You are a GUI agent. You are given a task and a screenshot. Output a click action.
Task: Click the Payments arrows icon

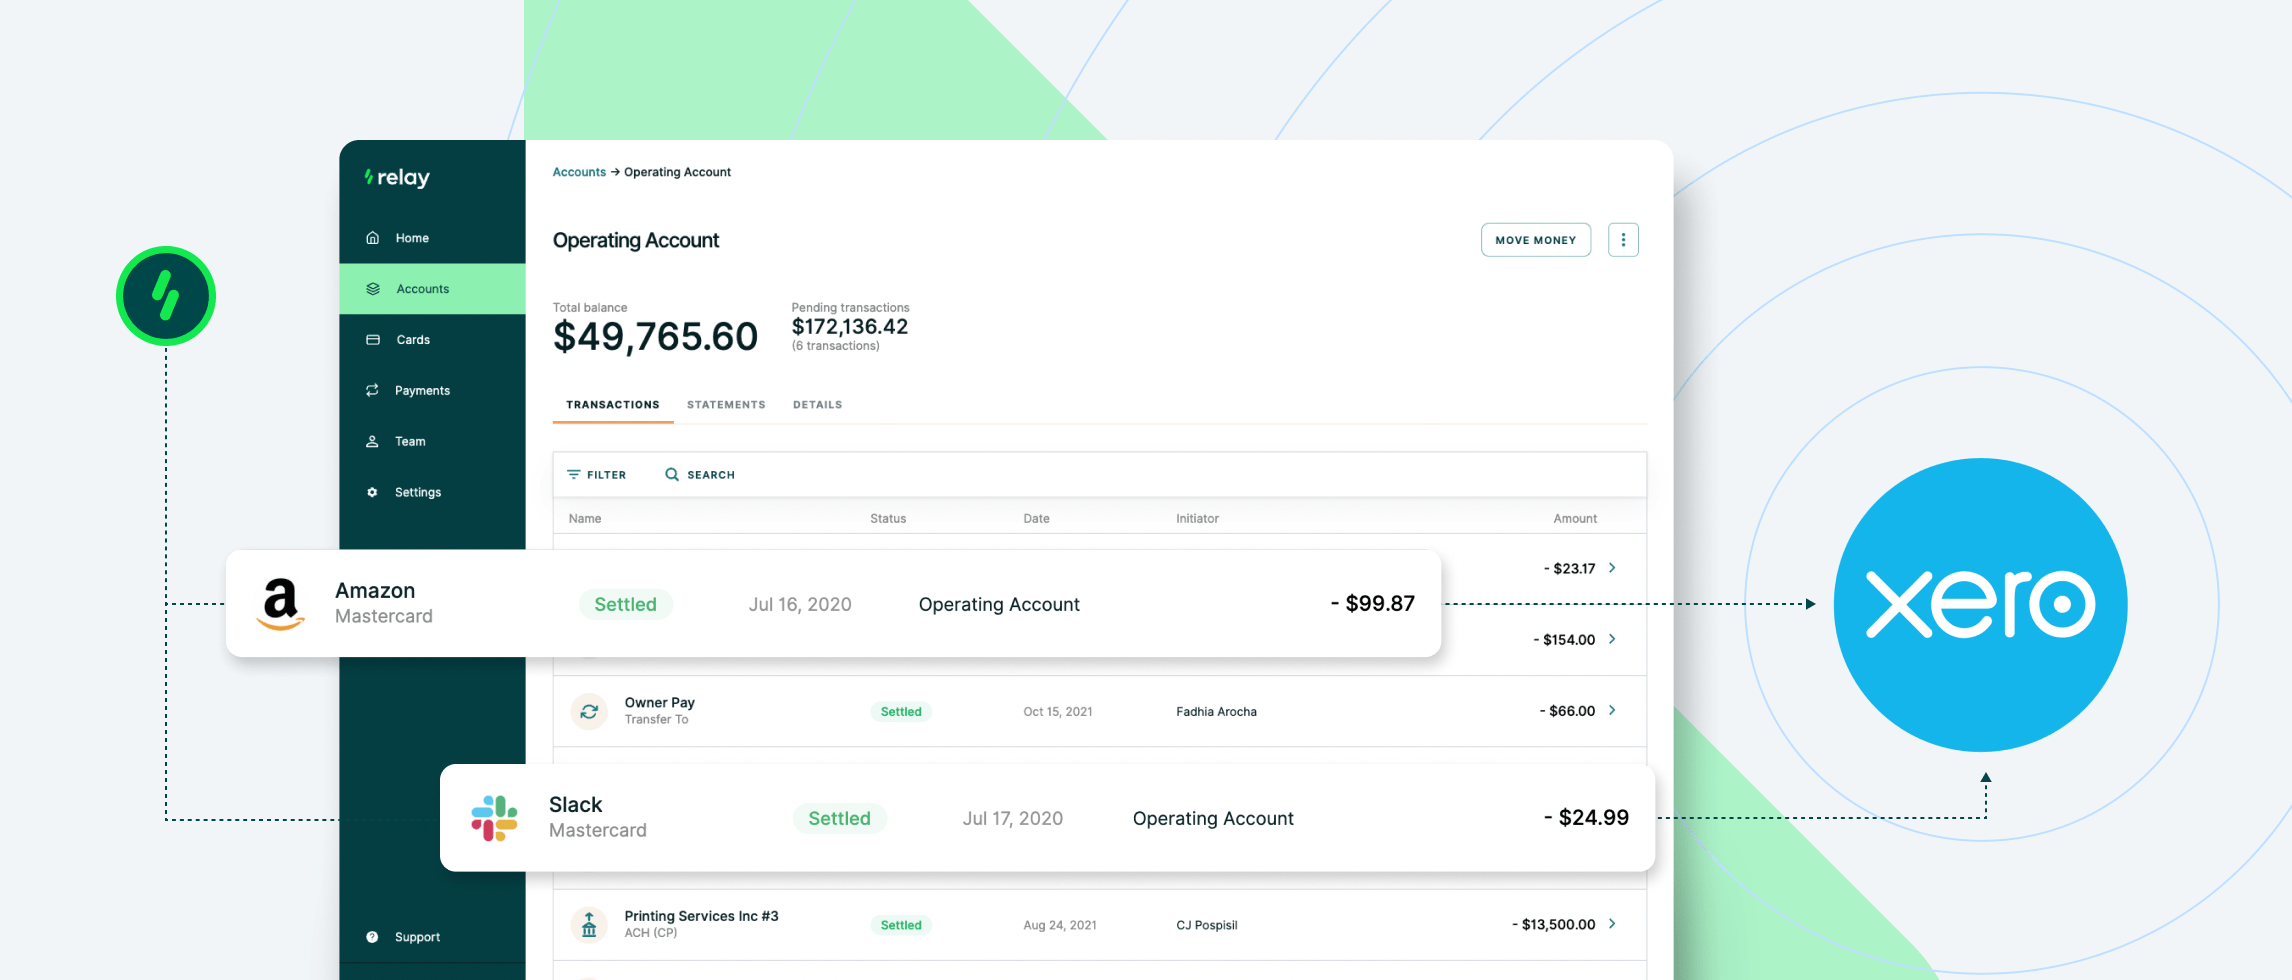[373, 390]
